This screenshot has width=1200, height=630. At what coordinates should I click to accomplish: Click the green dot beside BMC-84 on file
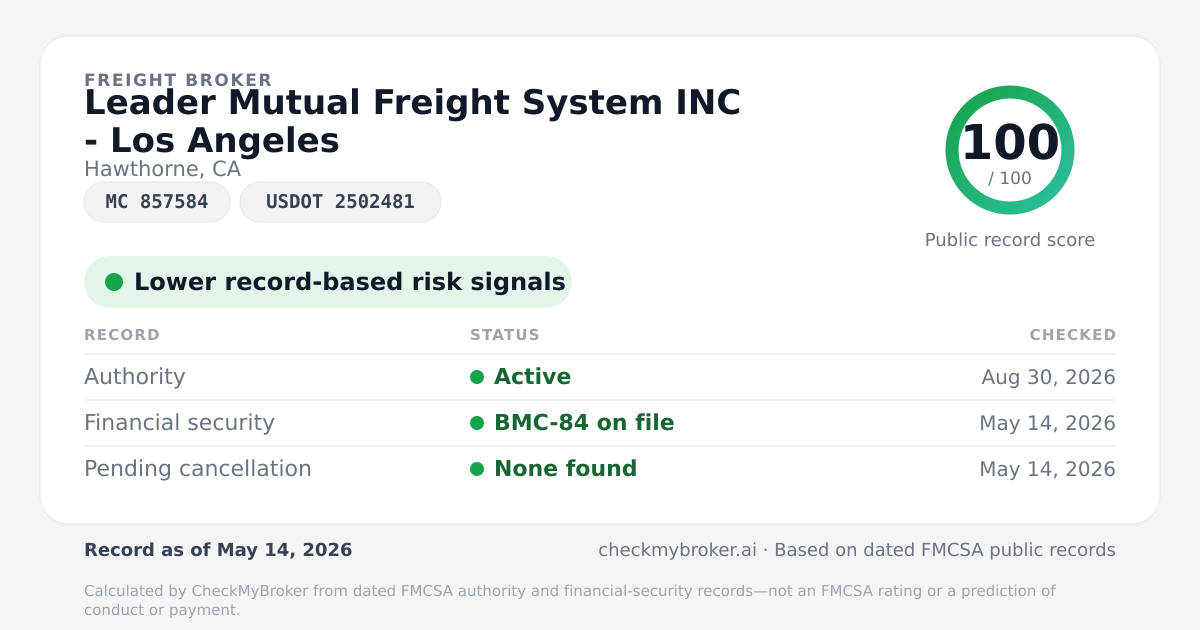point(477,423)
